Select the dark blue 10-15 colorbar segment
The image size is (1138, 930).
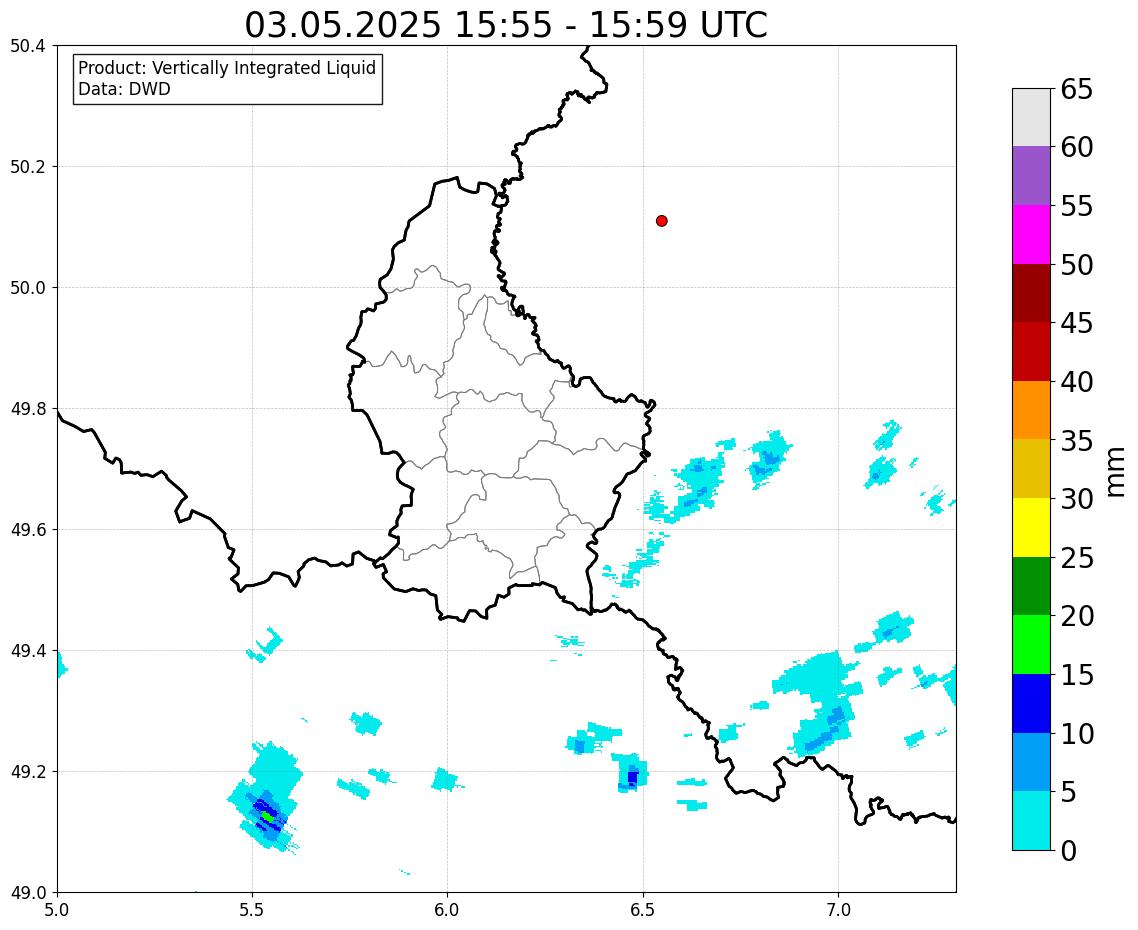point(1031,703)
